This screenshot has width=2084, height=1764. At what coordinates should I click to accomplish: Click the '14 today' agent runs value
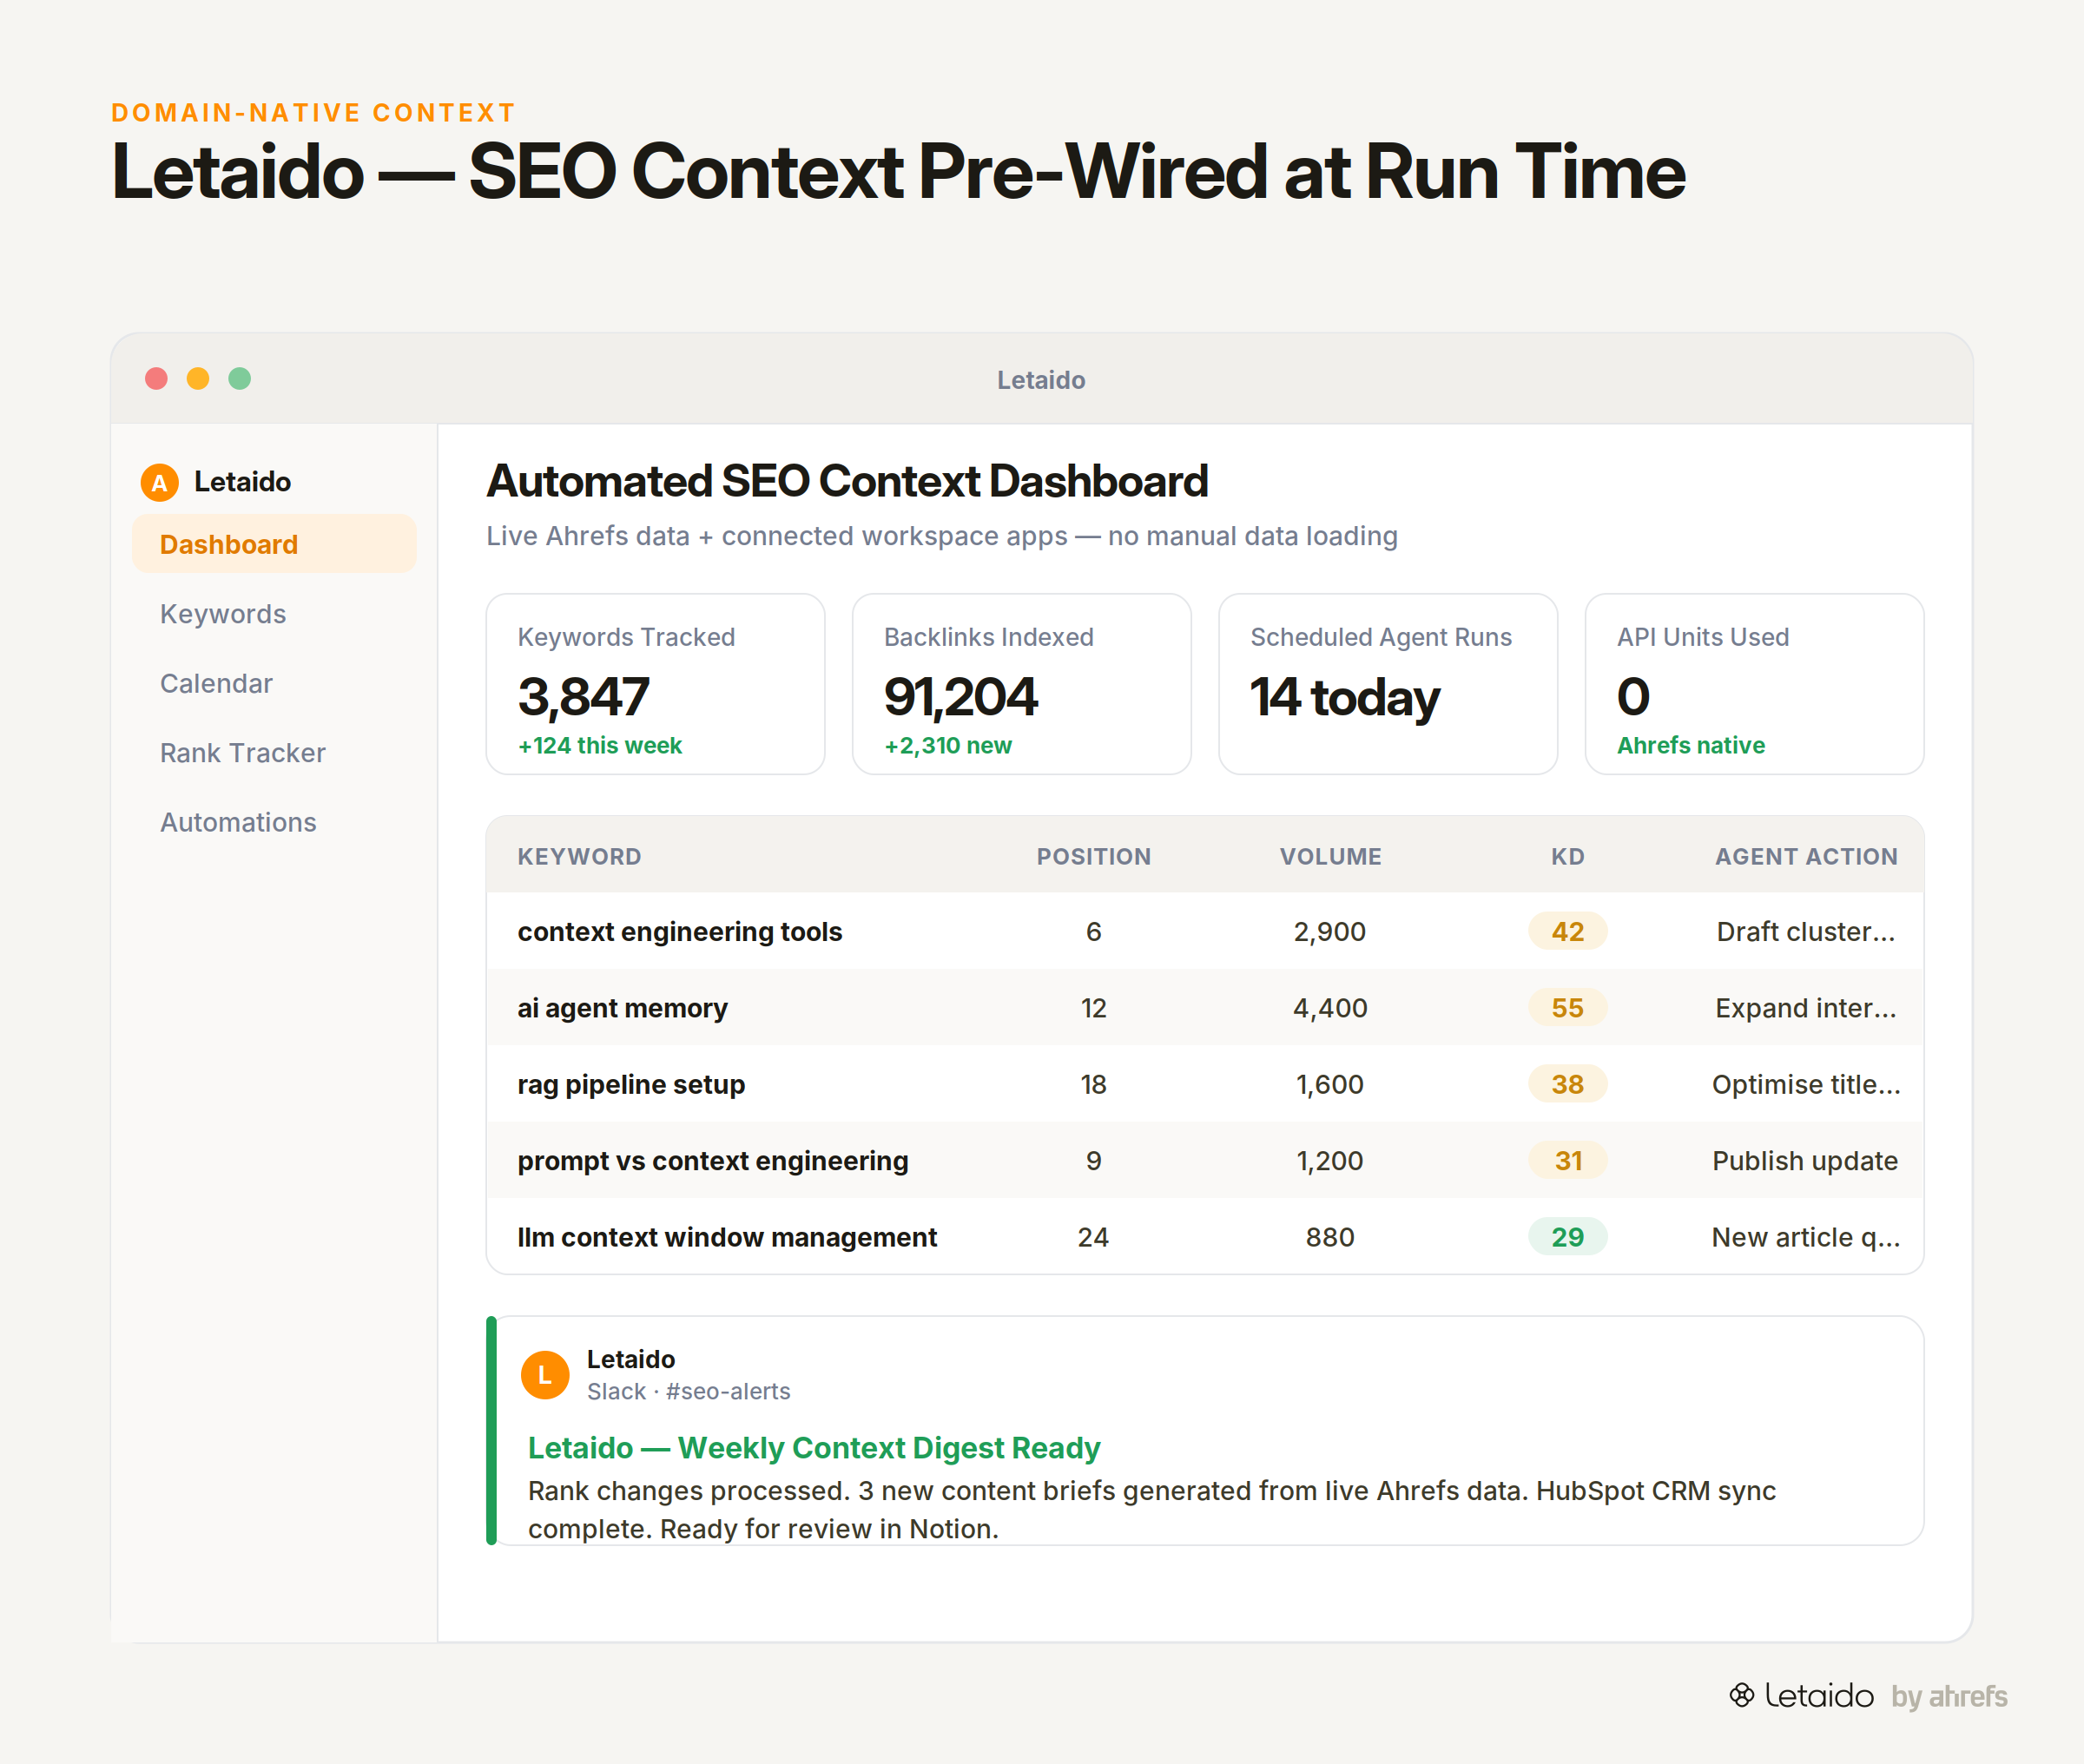click(1345, 698)
